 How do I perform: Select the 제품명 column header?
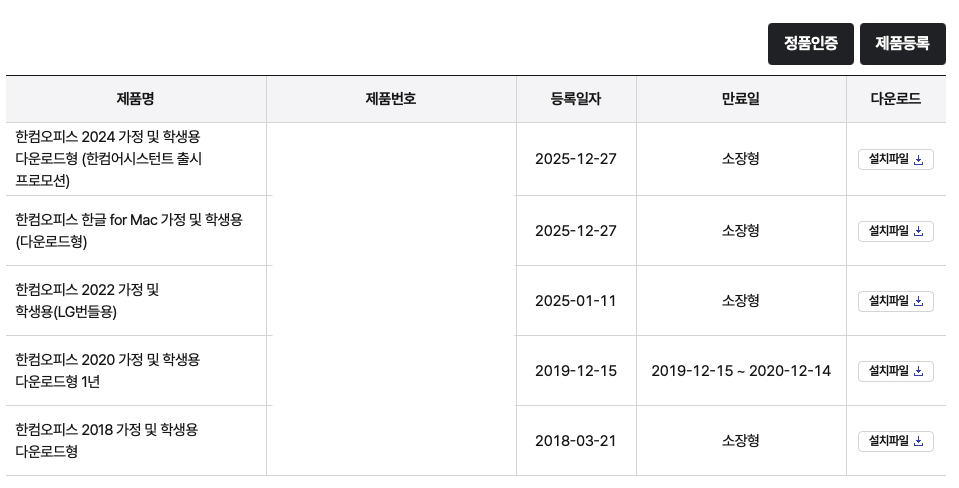pyautogui.click(x=136, y=99)
